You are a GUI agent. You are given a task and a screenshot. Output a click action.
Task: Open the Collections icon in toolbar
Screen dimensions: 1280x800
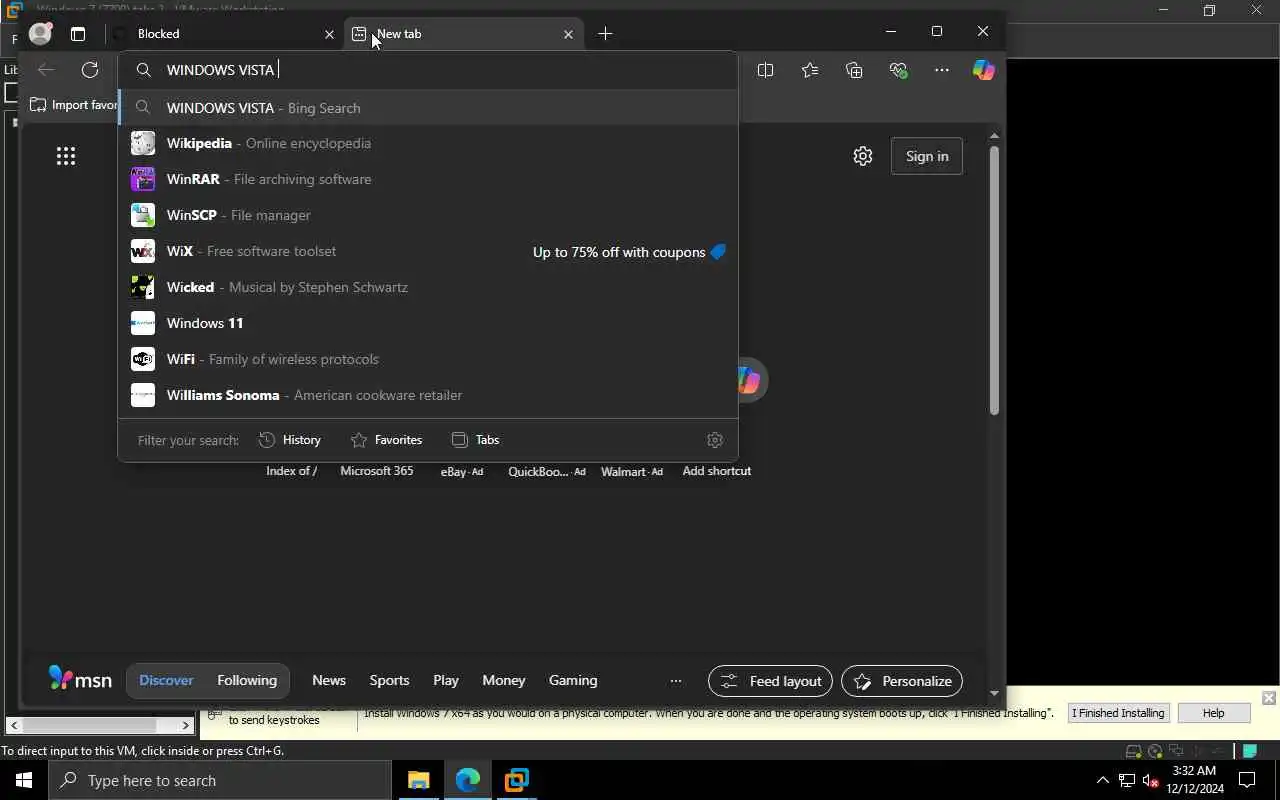click(x=854, y=70)
